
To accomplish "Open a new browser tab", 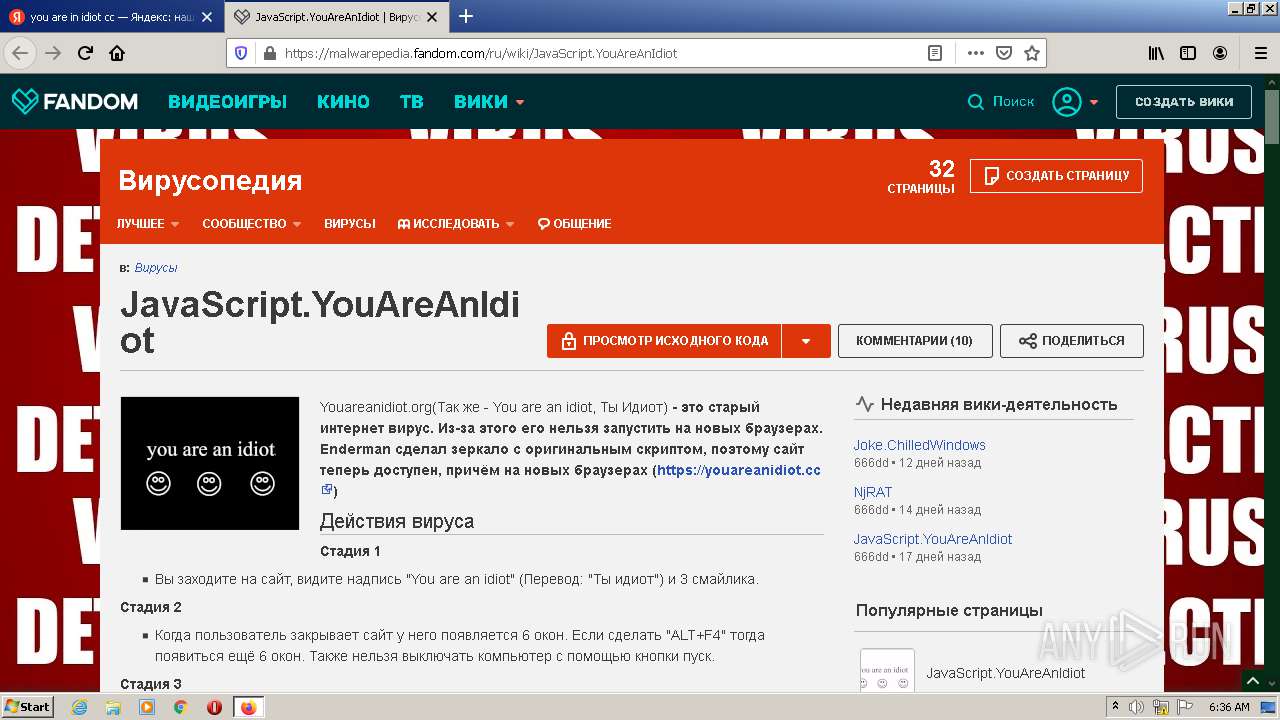I will click(x=466, y=16).
